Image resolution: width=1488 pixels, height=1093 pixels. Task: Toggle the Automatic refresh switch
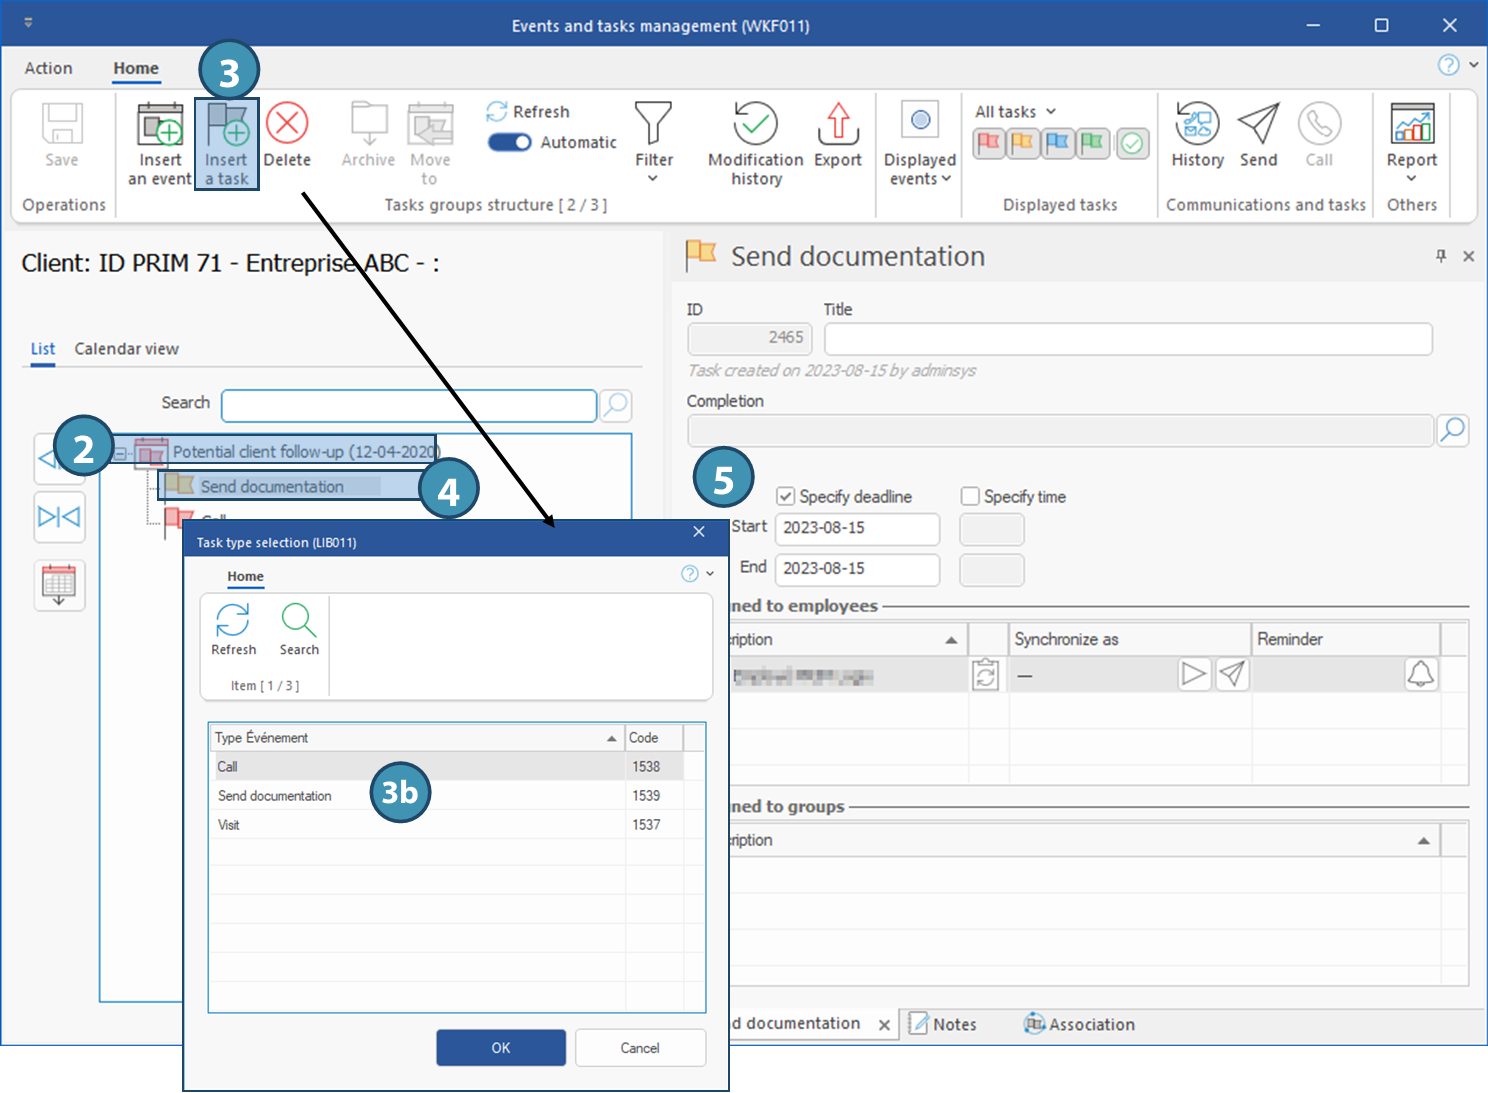(x=510, y=143)
